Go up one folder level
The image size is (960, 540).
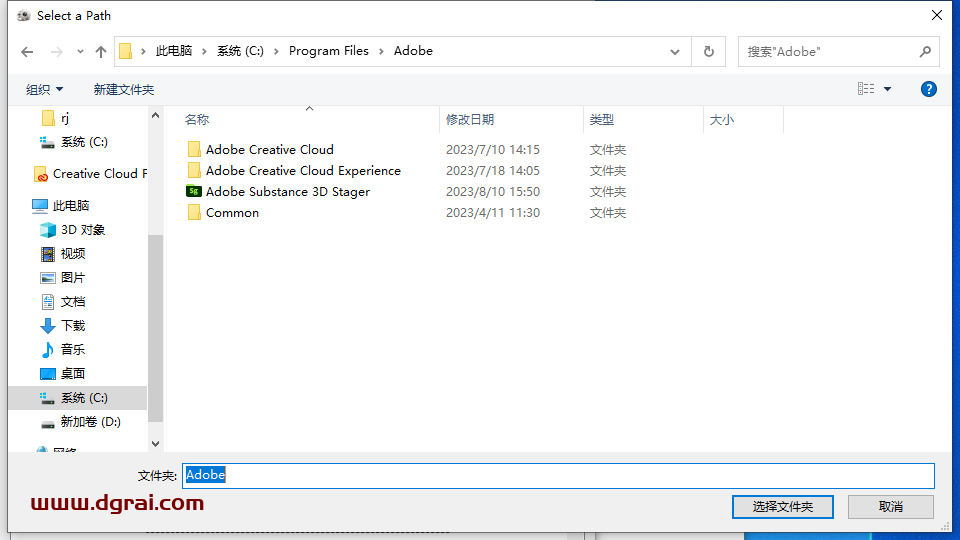[100, 52]
